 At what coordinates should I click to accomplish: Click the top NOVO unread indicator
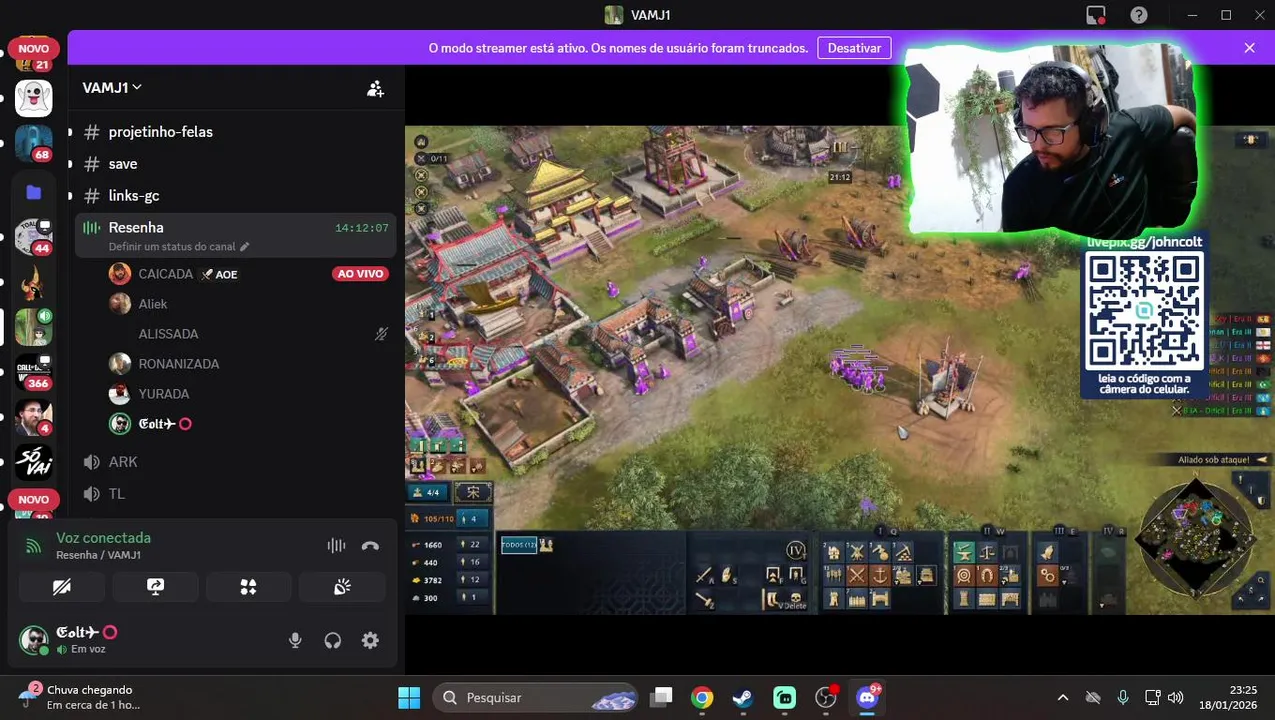(x=33, y=49)
